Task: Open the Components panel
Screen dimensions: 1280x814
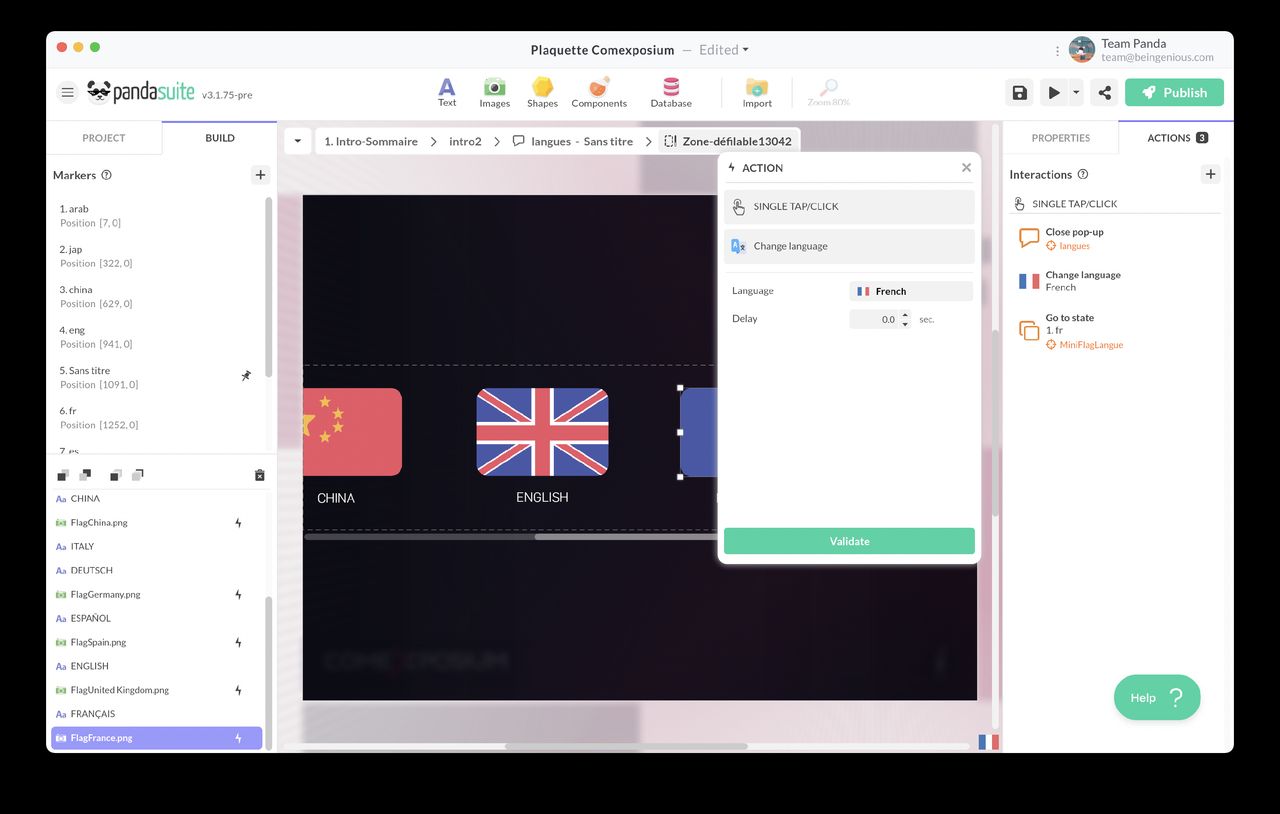Action: (598, 92)
